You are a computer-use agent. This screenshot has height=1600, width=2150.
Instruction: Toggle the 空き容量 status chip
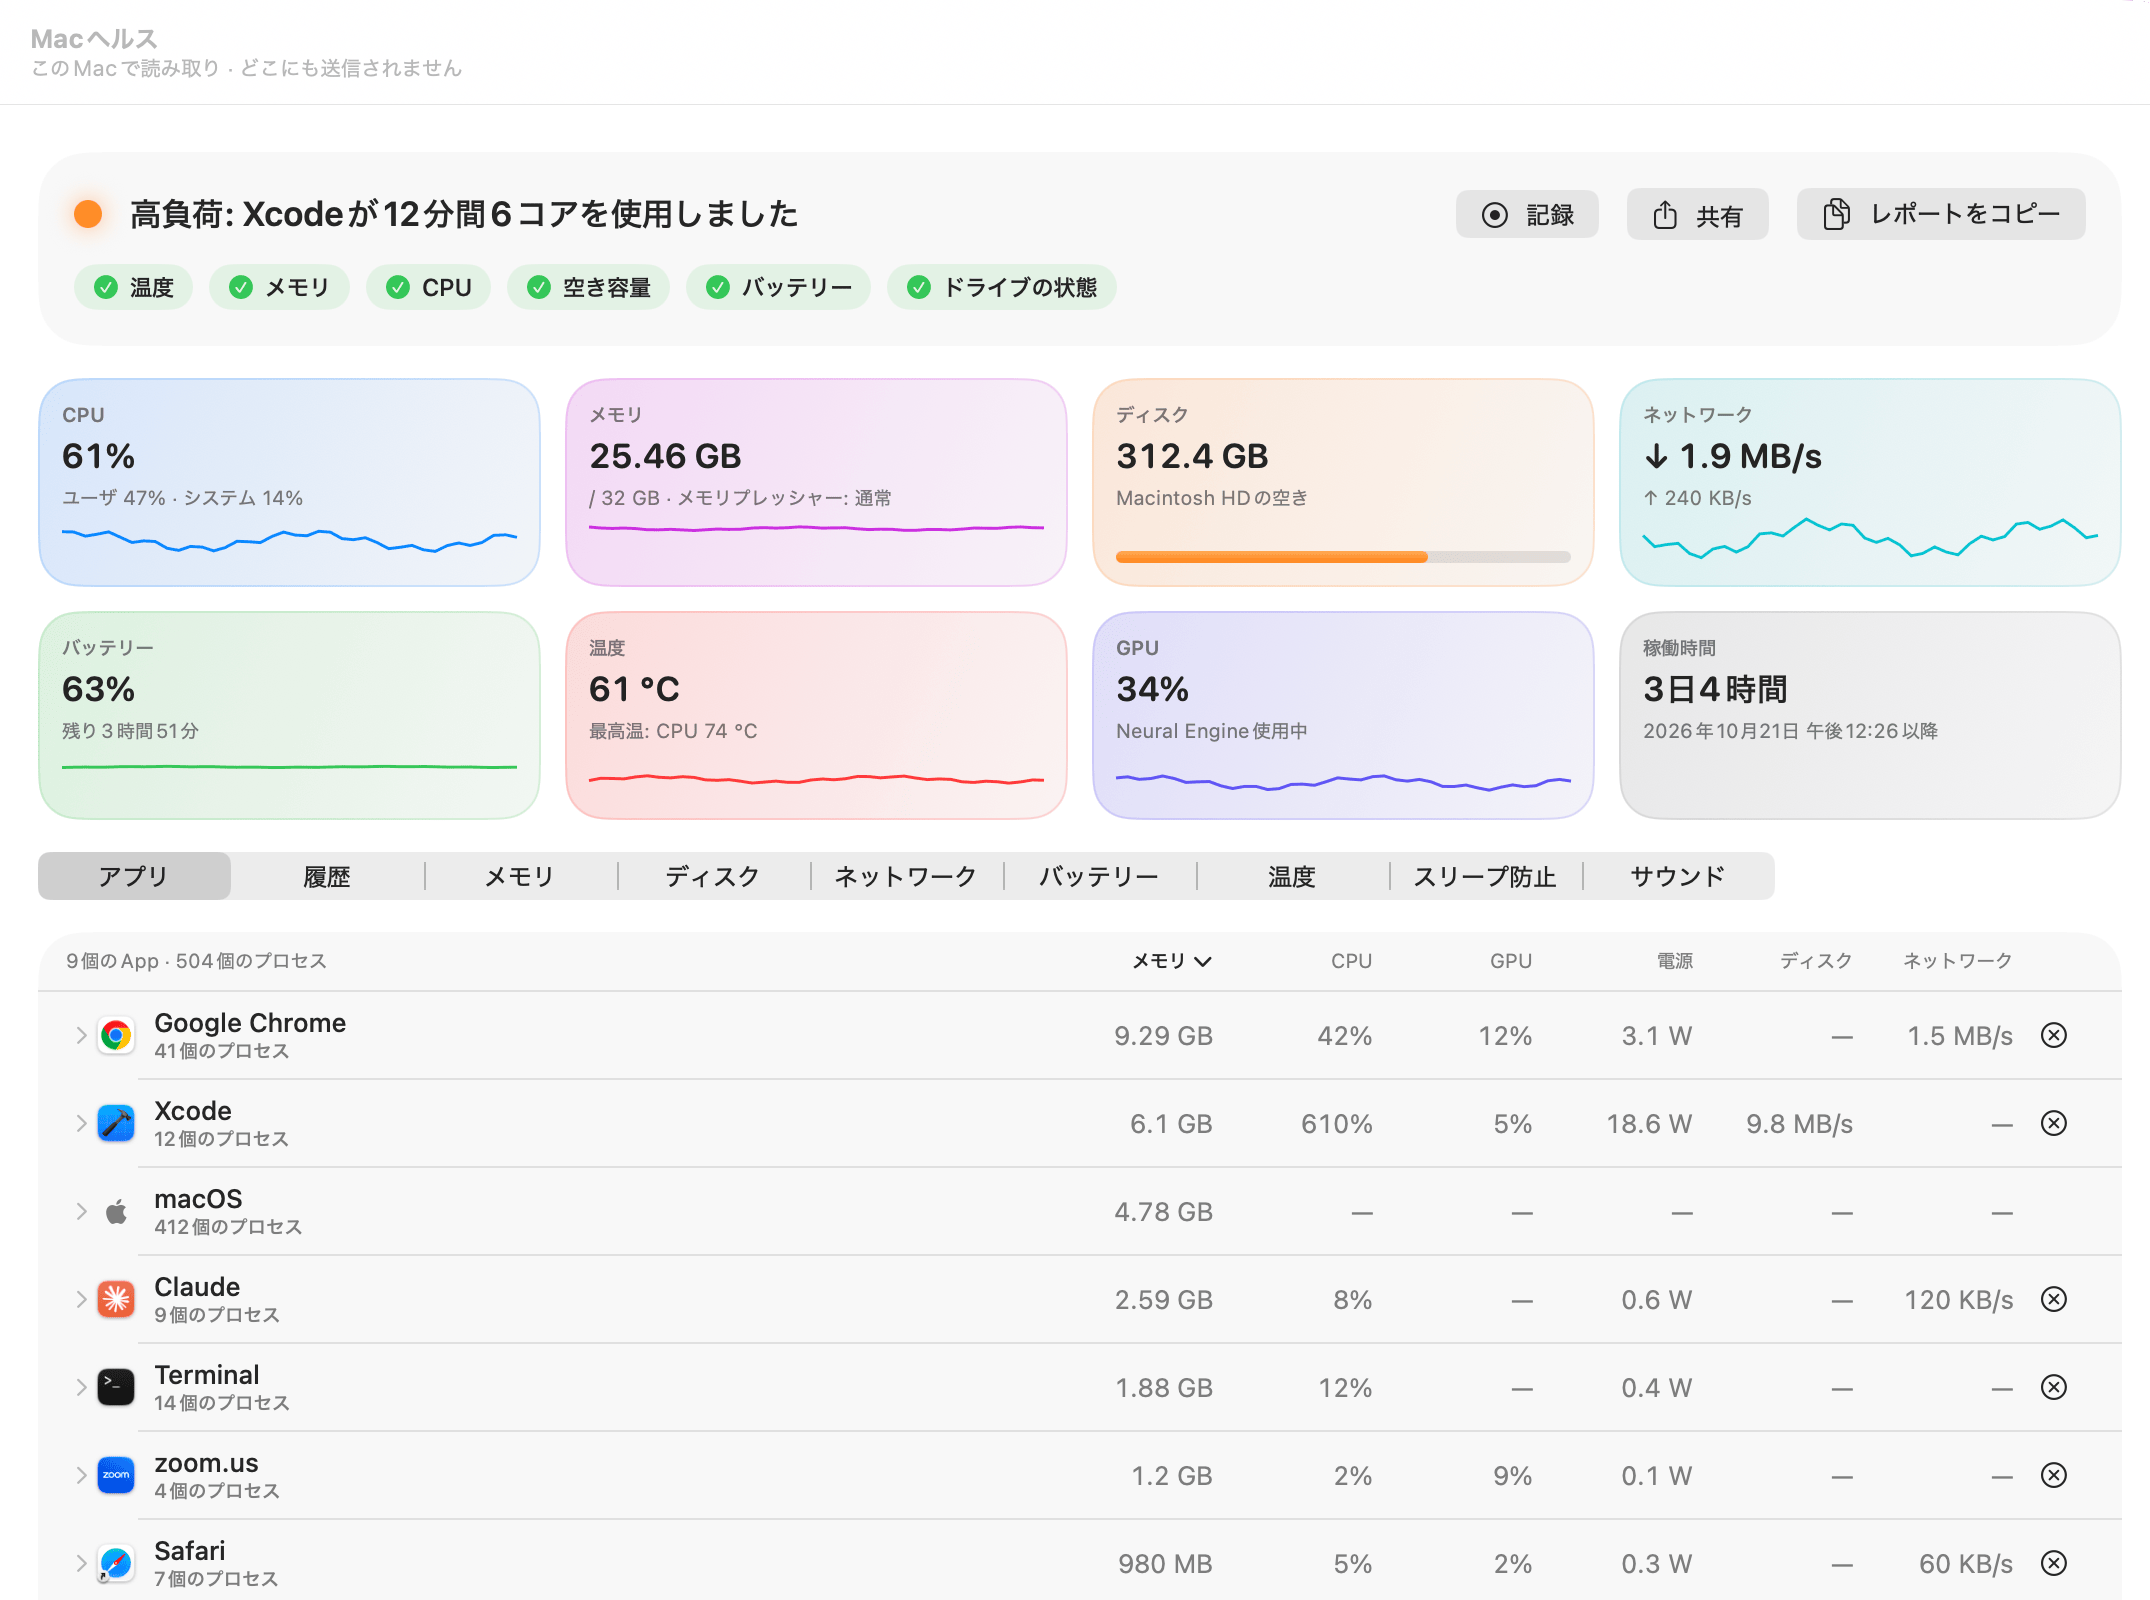tap(588, 288)
